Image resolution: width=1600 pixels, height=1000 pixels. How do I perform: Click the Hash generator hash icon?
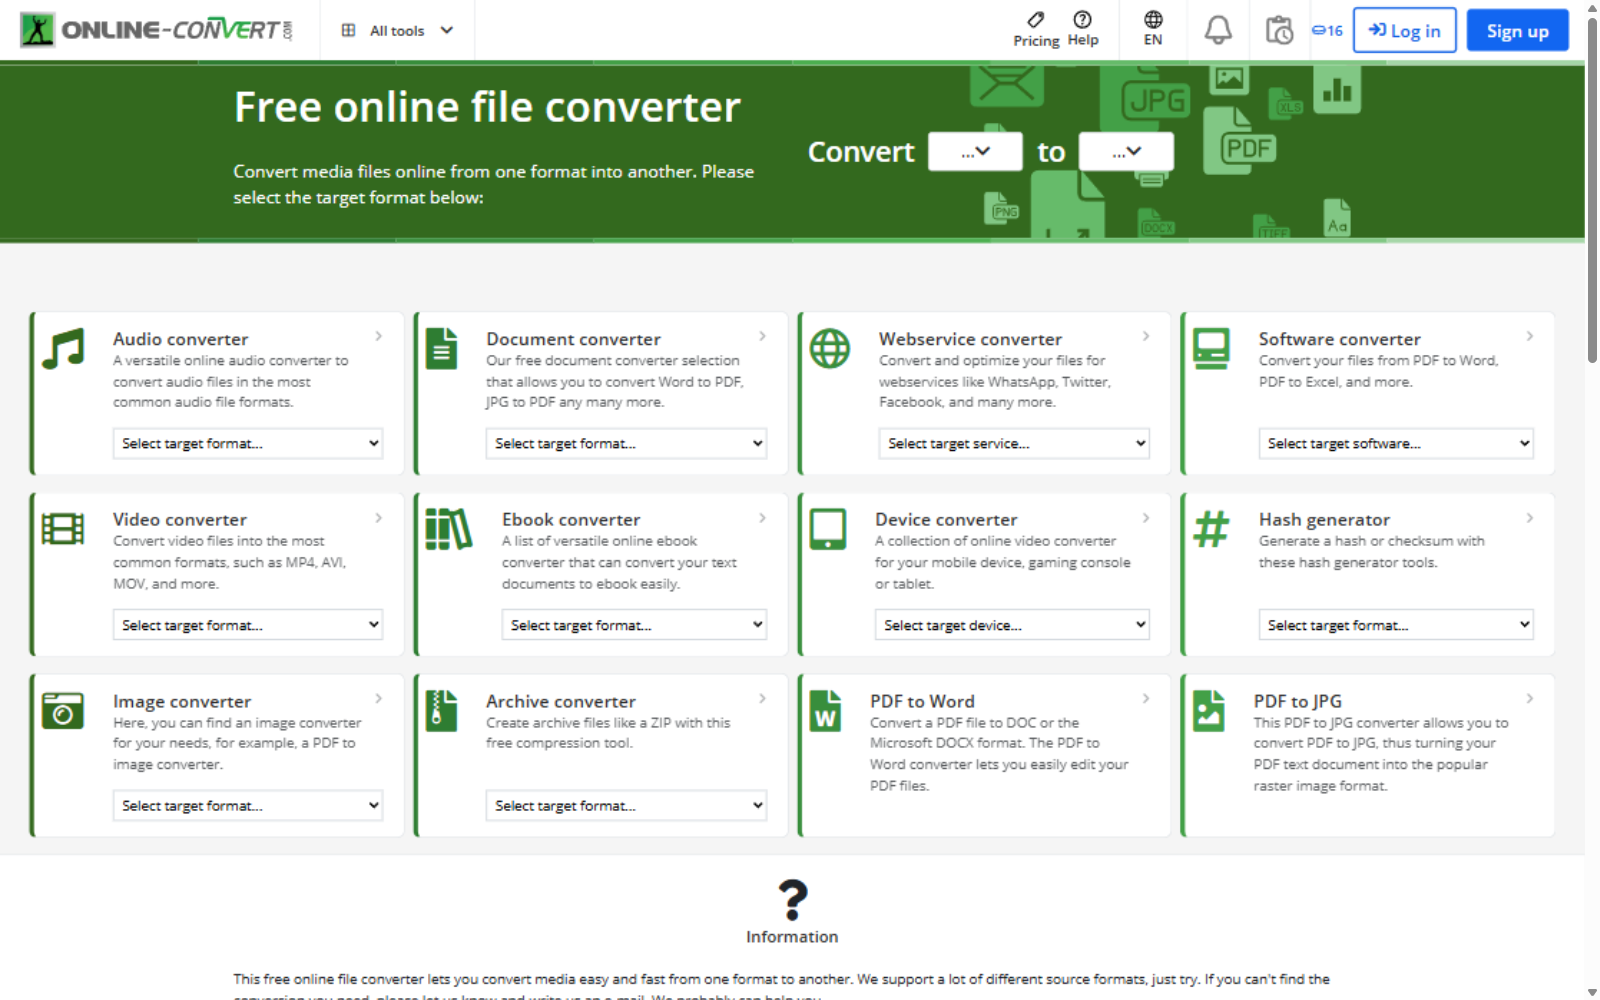(x=1211, y=529)
